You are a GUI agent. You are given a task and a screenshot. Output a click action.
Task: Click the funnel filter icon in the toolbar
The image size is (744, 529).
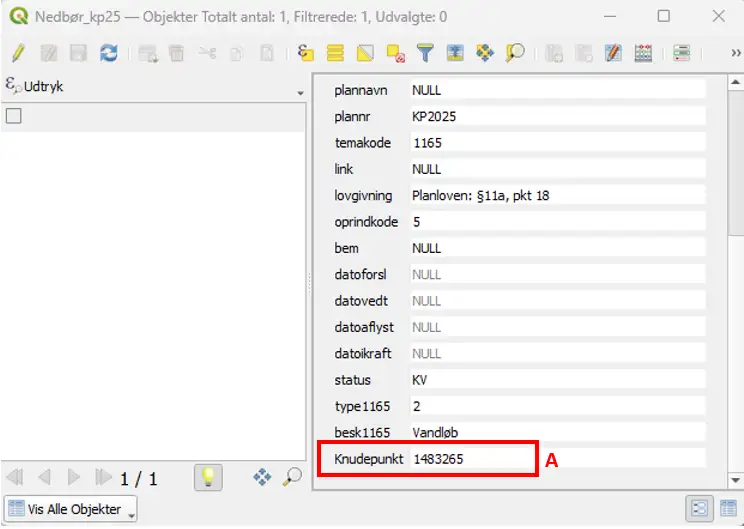pyautogui.click(x=425, y=53)
